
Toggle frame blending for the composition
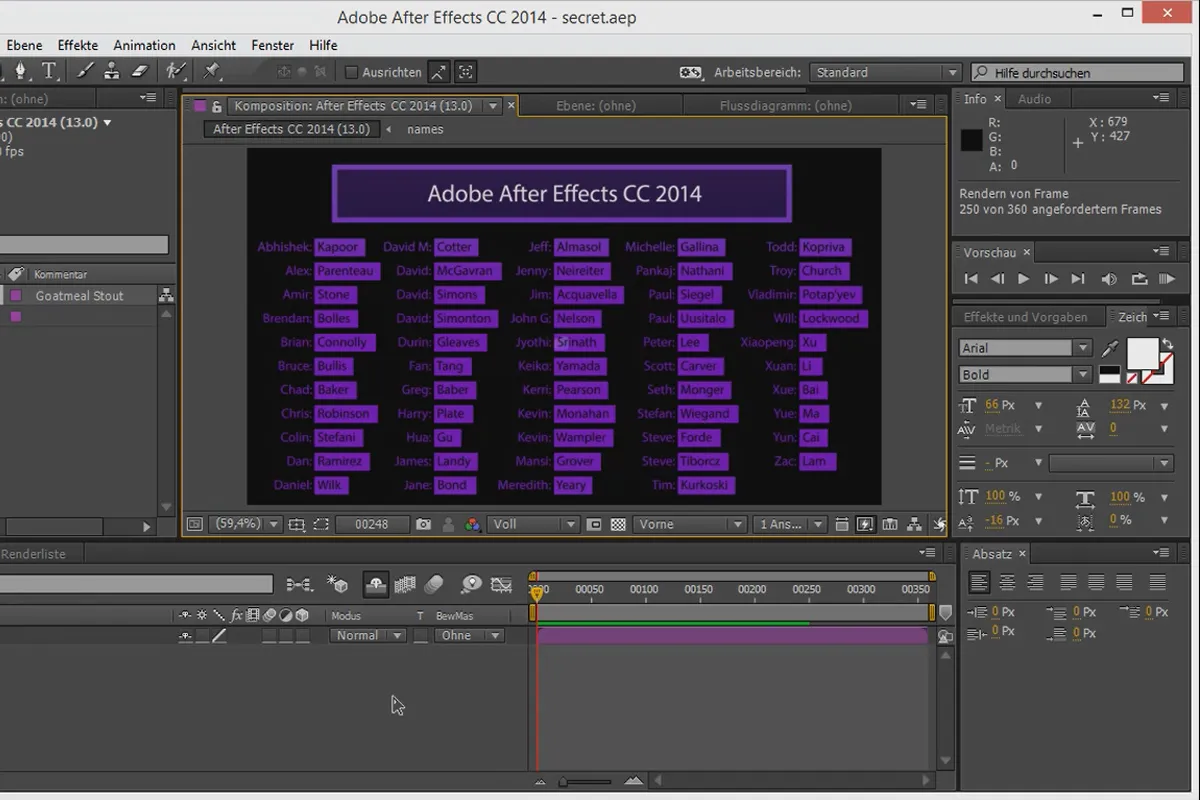tap(405, 585)
